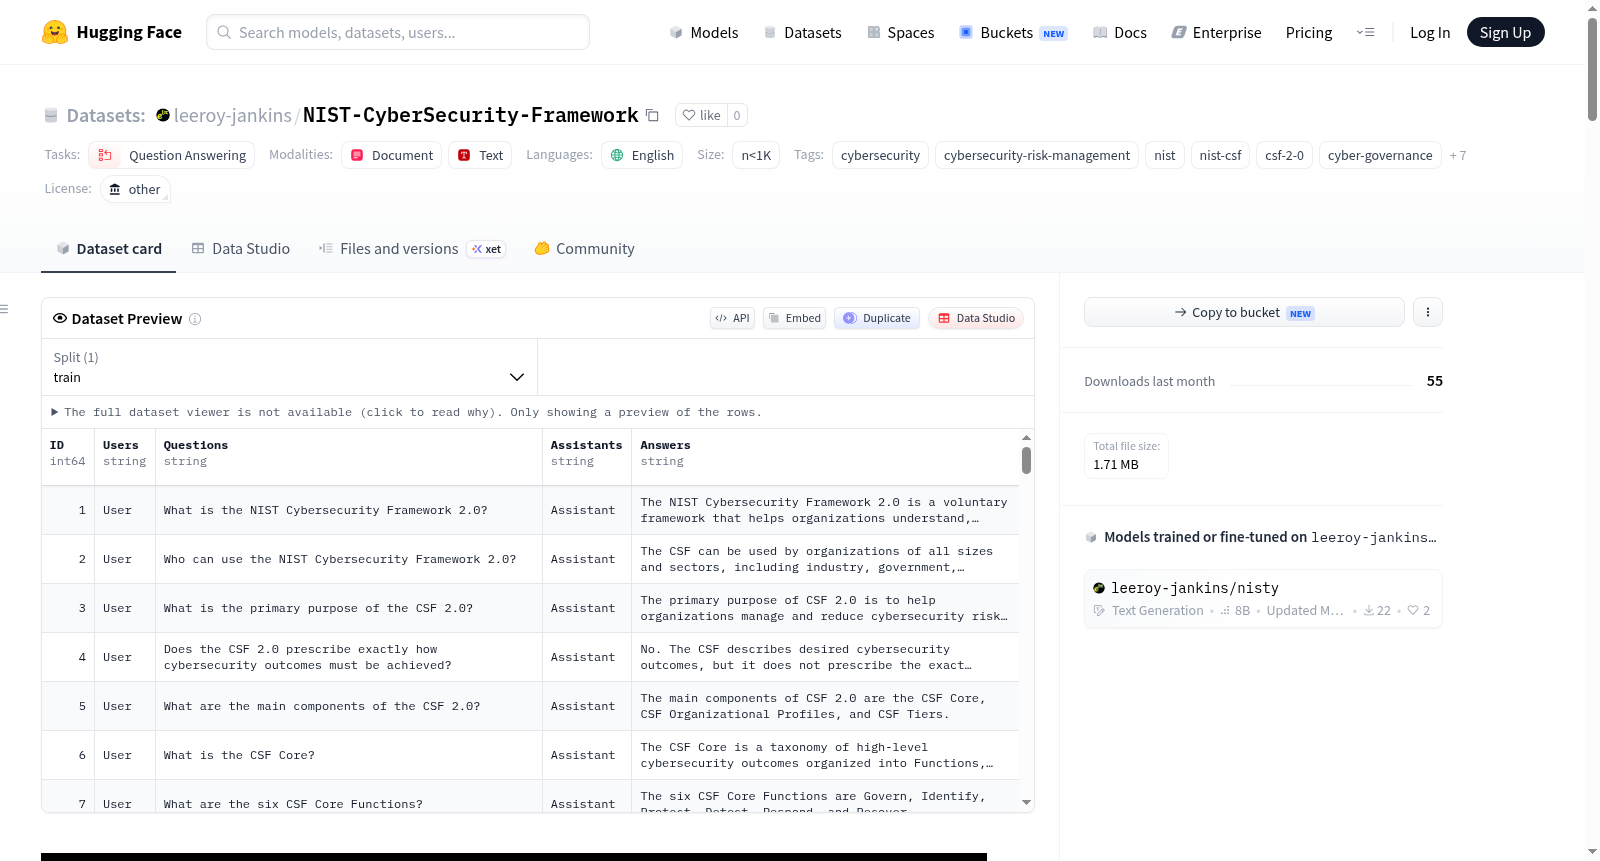1600x861 pixels.
Task: Click the n<1K size tag
Action: point(756,155)
